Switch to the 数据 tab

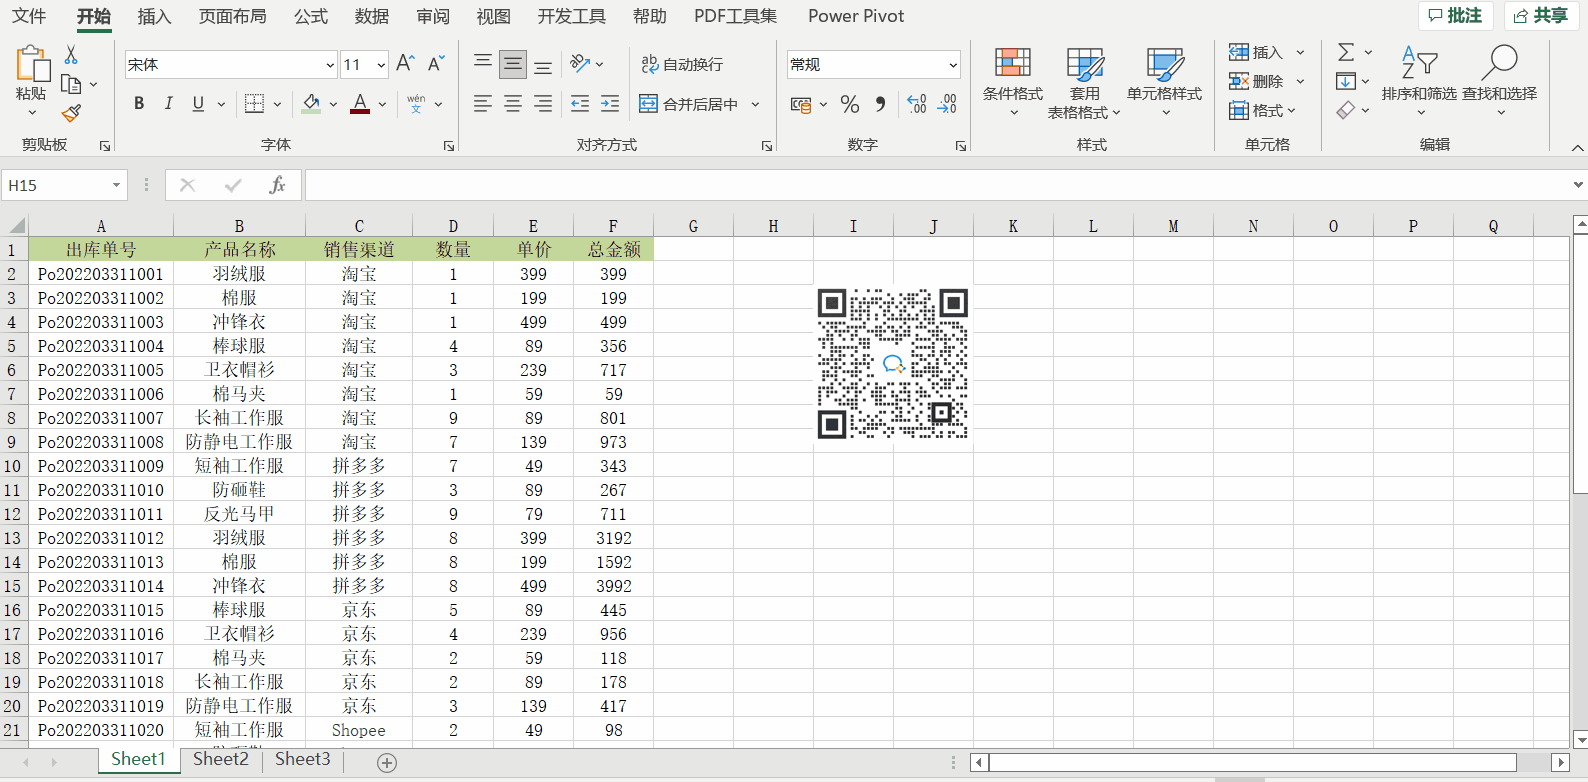(371, 16)
